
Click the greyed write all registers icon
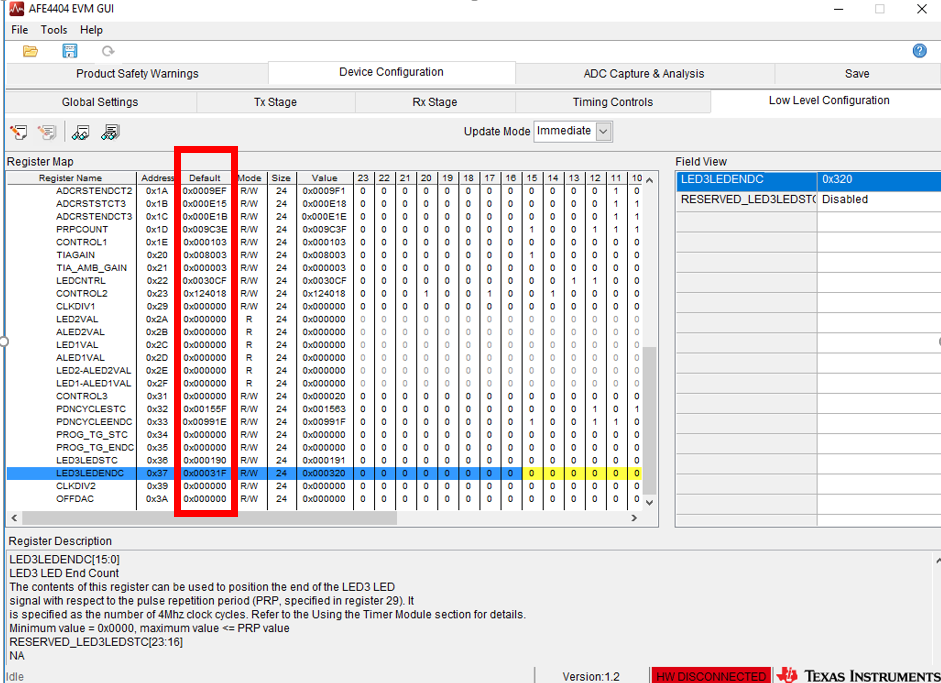click(x=47, y=132)
